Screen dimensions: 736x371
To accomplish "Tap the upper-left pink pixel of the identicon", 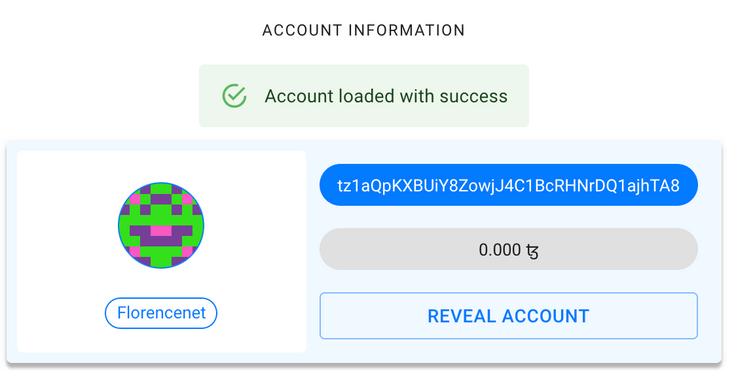I will [135, 199].
